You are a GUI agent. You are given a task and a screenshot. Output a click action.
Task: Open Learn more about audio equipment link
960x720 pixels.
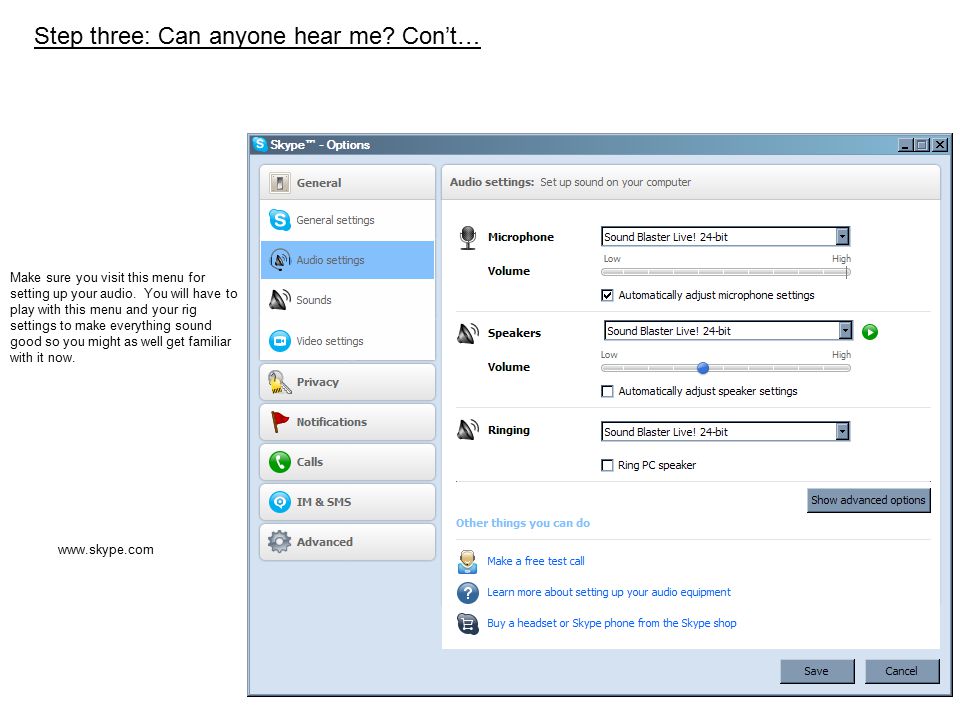(609, 592)
